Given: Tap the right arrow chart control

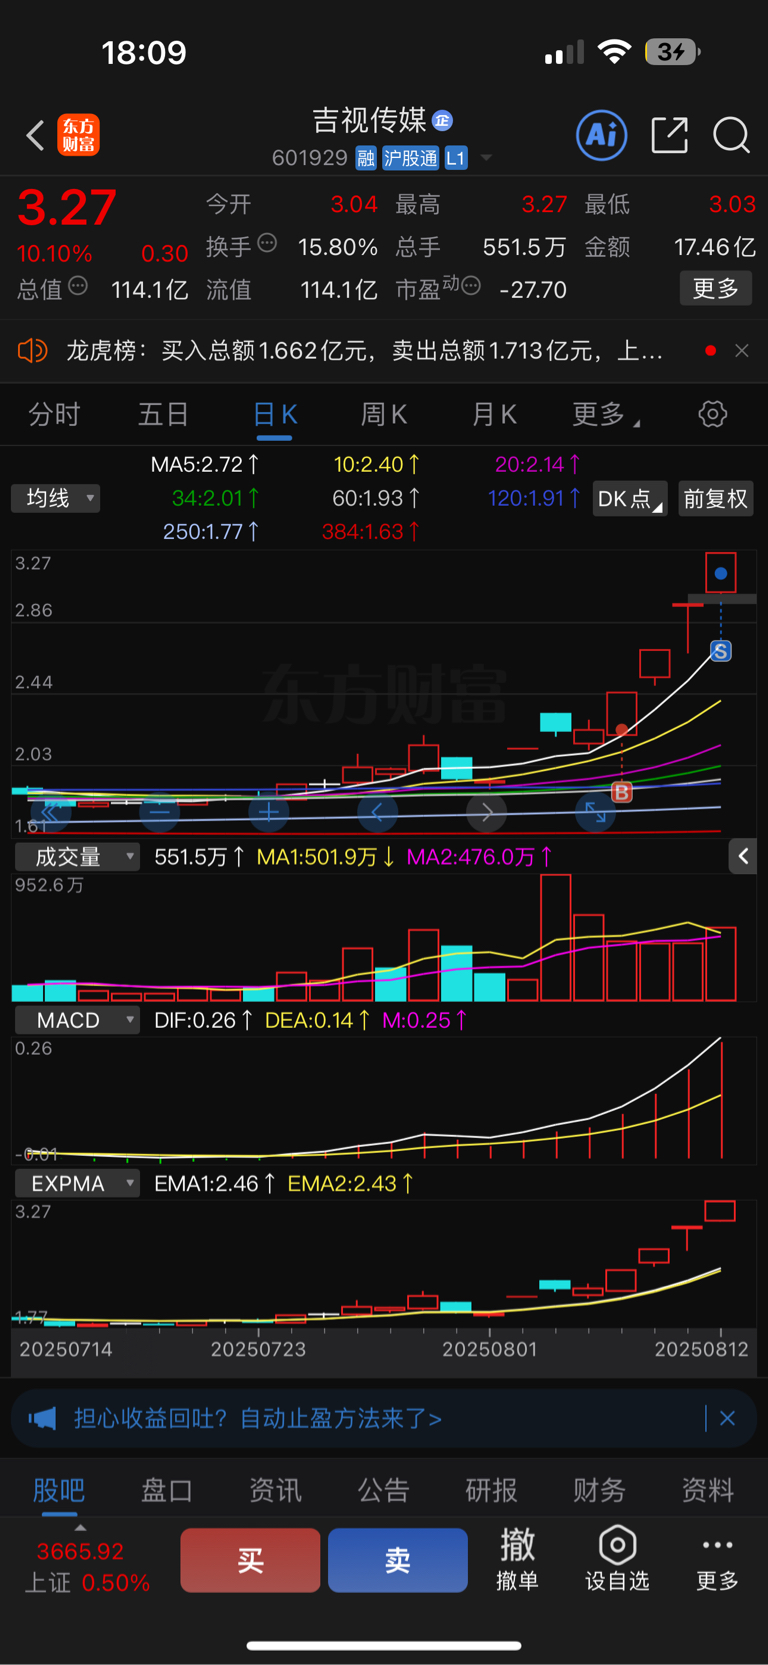Looking at the screenshot, I should (x=487, y=813).
